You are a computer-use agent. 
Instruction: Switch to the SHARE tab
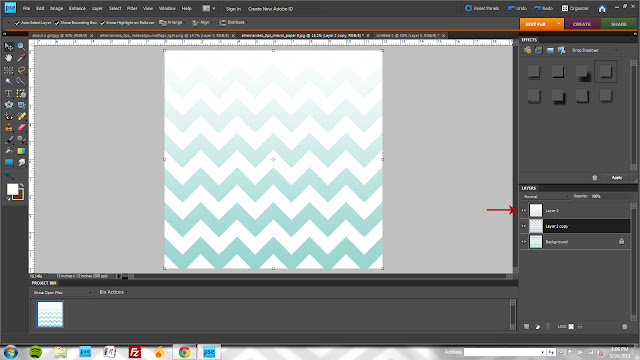click(x=618, y=24)
